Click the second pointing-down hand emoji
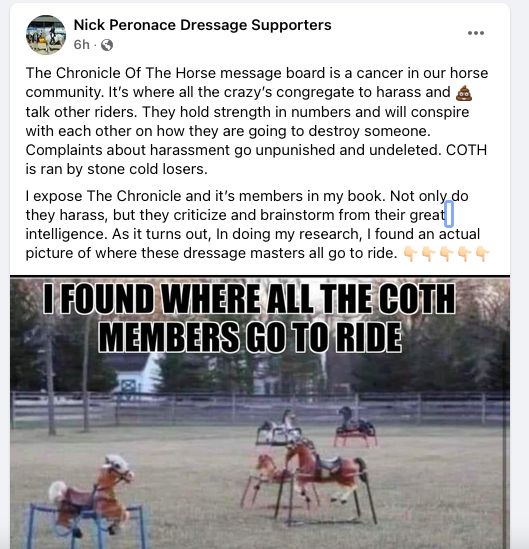This screenshot has height=549, width=529. tap(429, 253)
